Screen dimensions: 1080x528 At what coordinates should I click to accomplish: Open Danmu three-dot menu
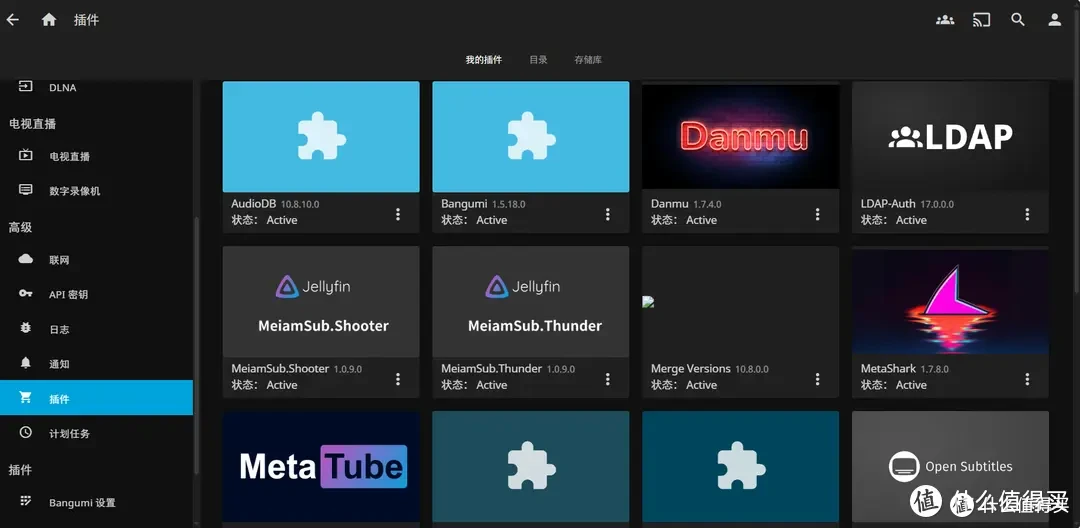click(818, 214)
